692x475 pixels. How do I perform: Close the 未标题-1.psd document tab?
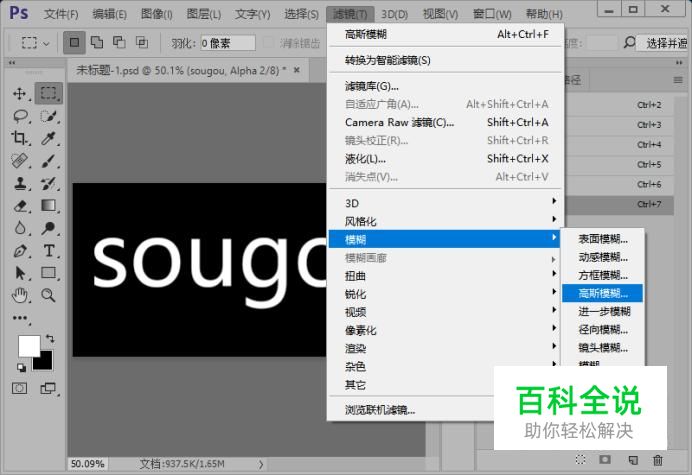[297, 70]
